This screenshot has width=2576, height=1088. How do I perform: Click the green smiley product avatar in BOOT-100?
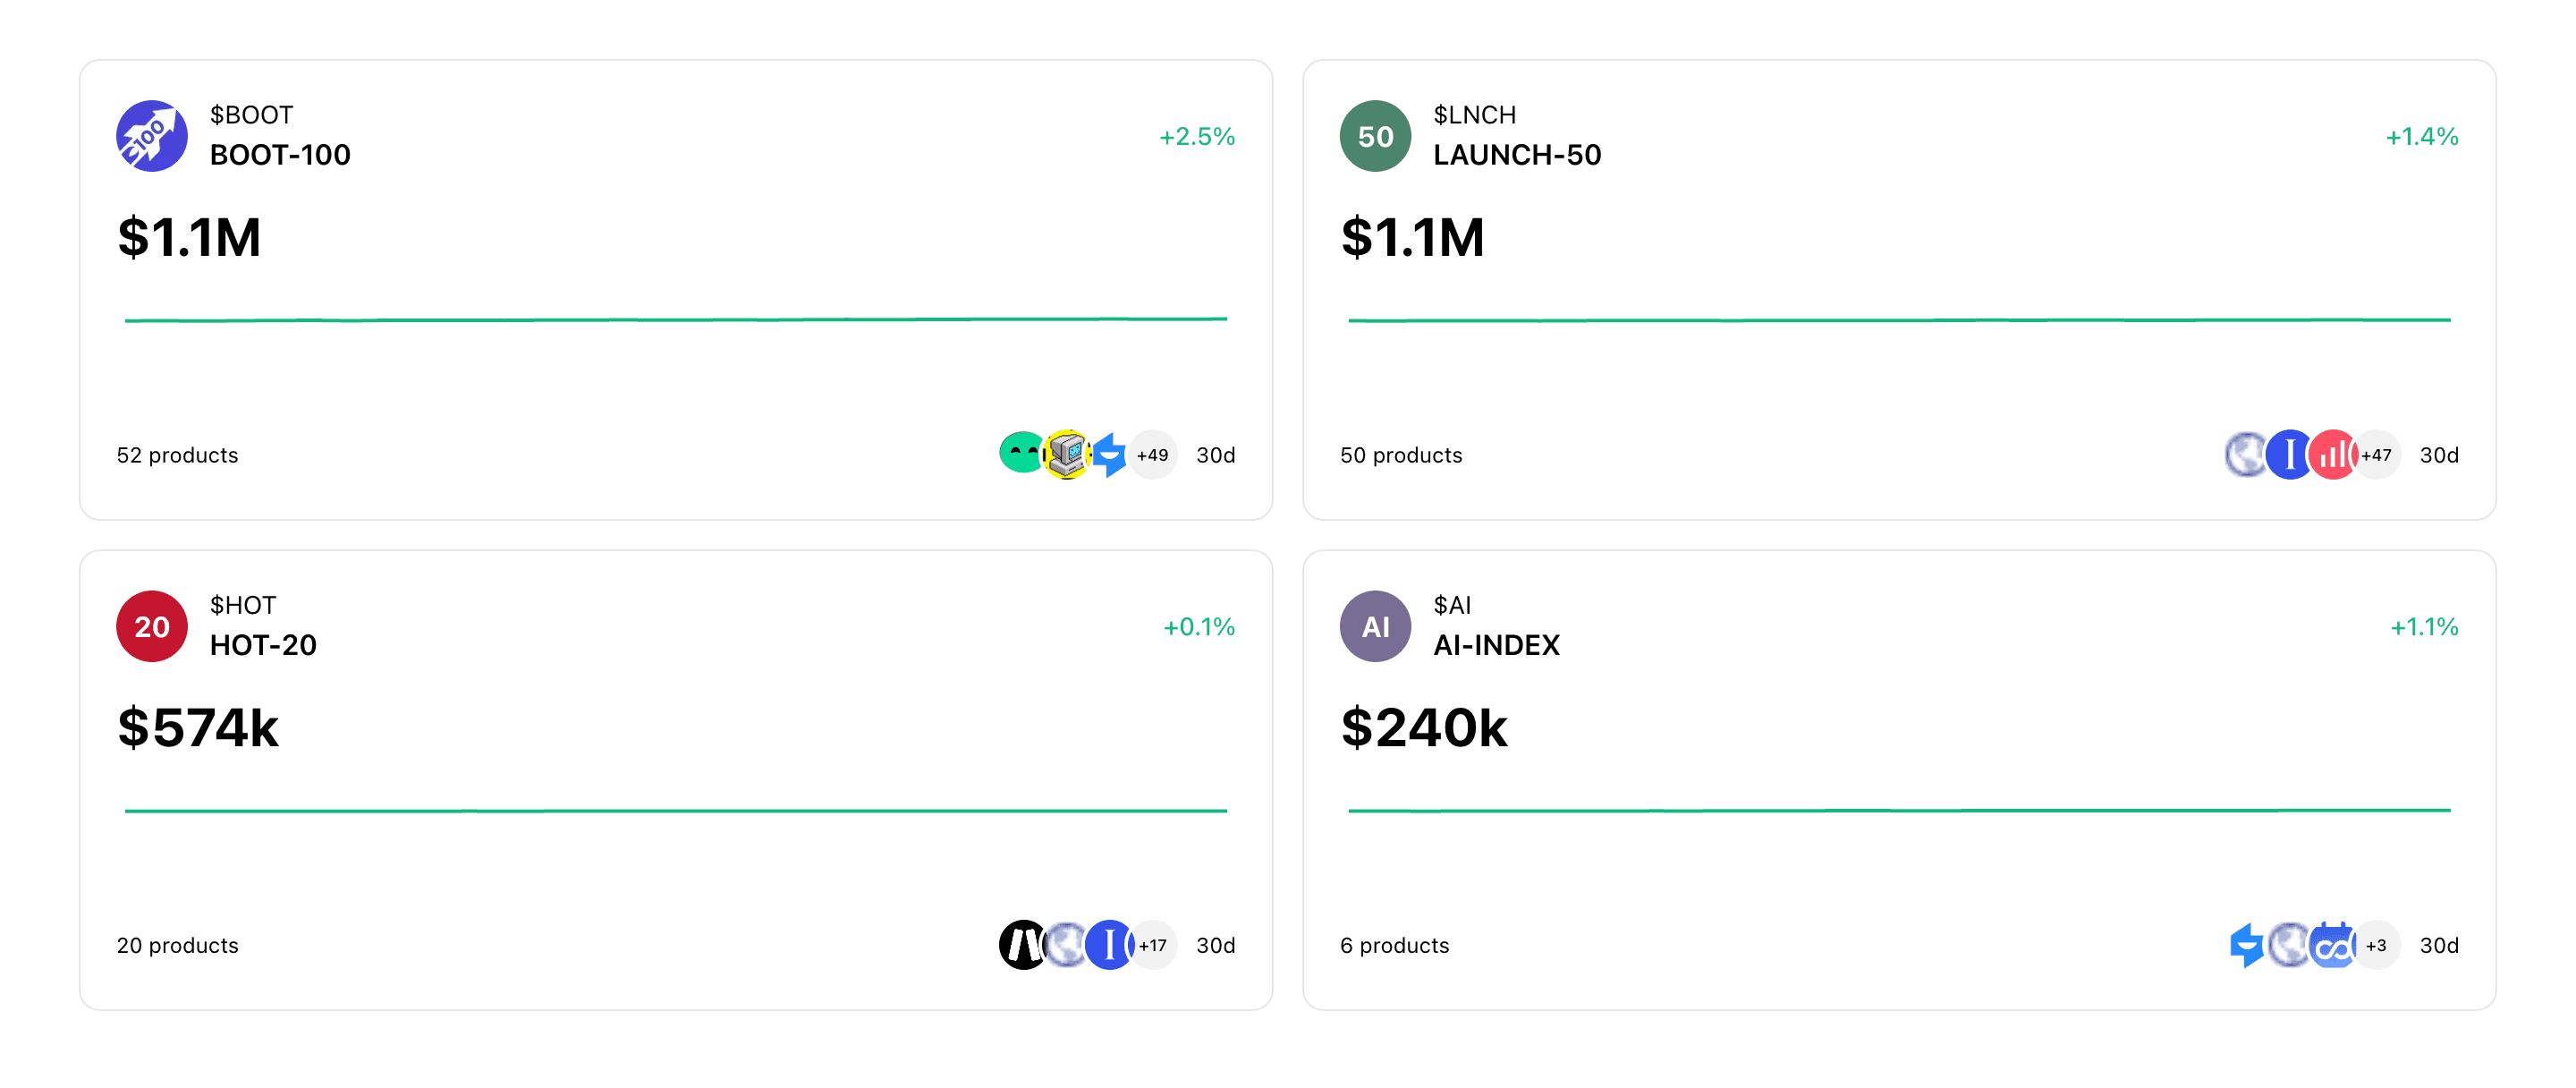[1020, 454]
